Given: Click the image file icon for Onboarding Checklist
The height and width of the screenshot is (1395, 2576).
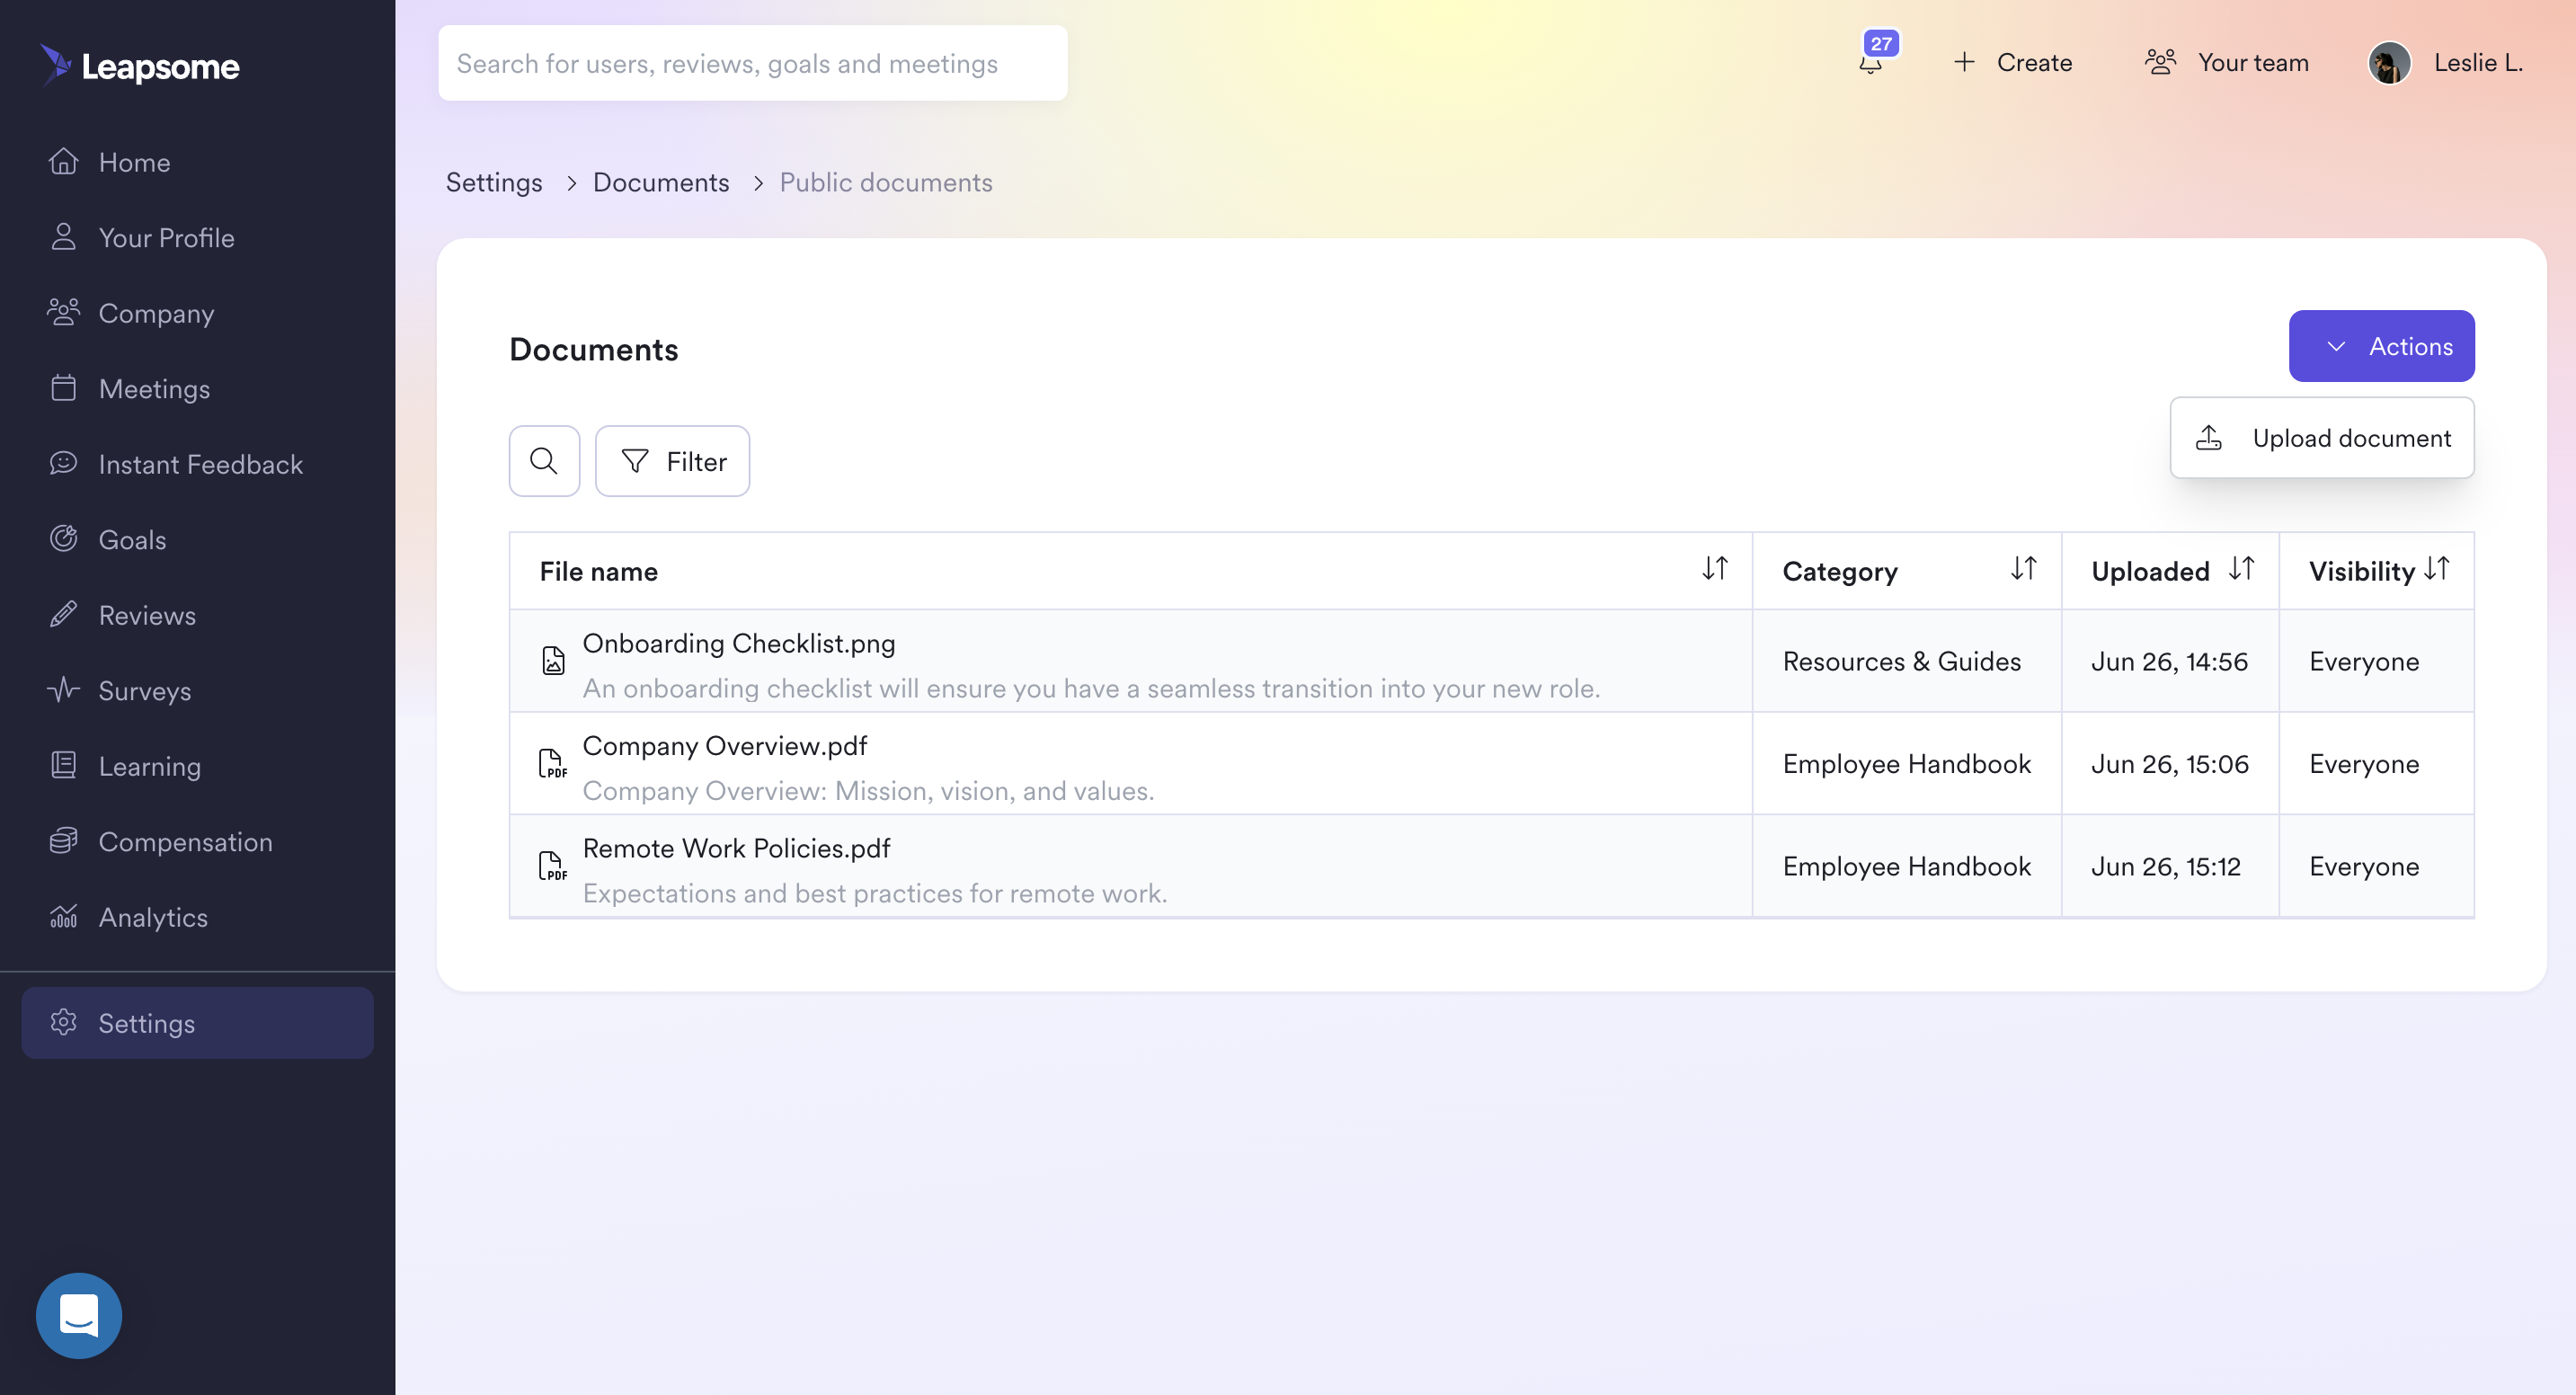Looking at the screenshot, I should pyautogui.click(x=553, y=661).
